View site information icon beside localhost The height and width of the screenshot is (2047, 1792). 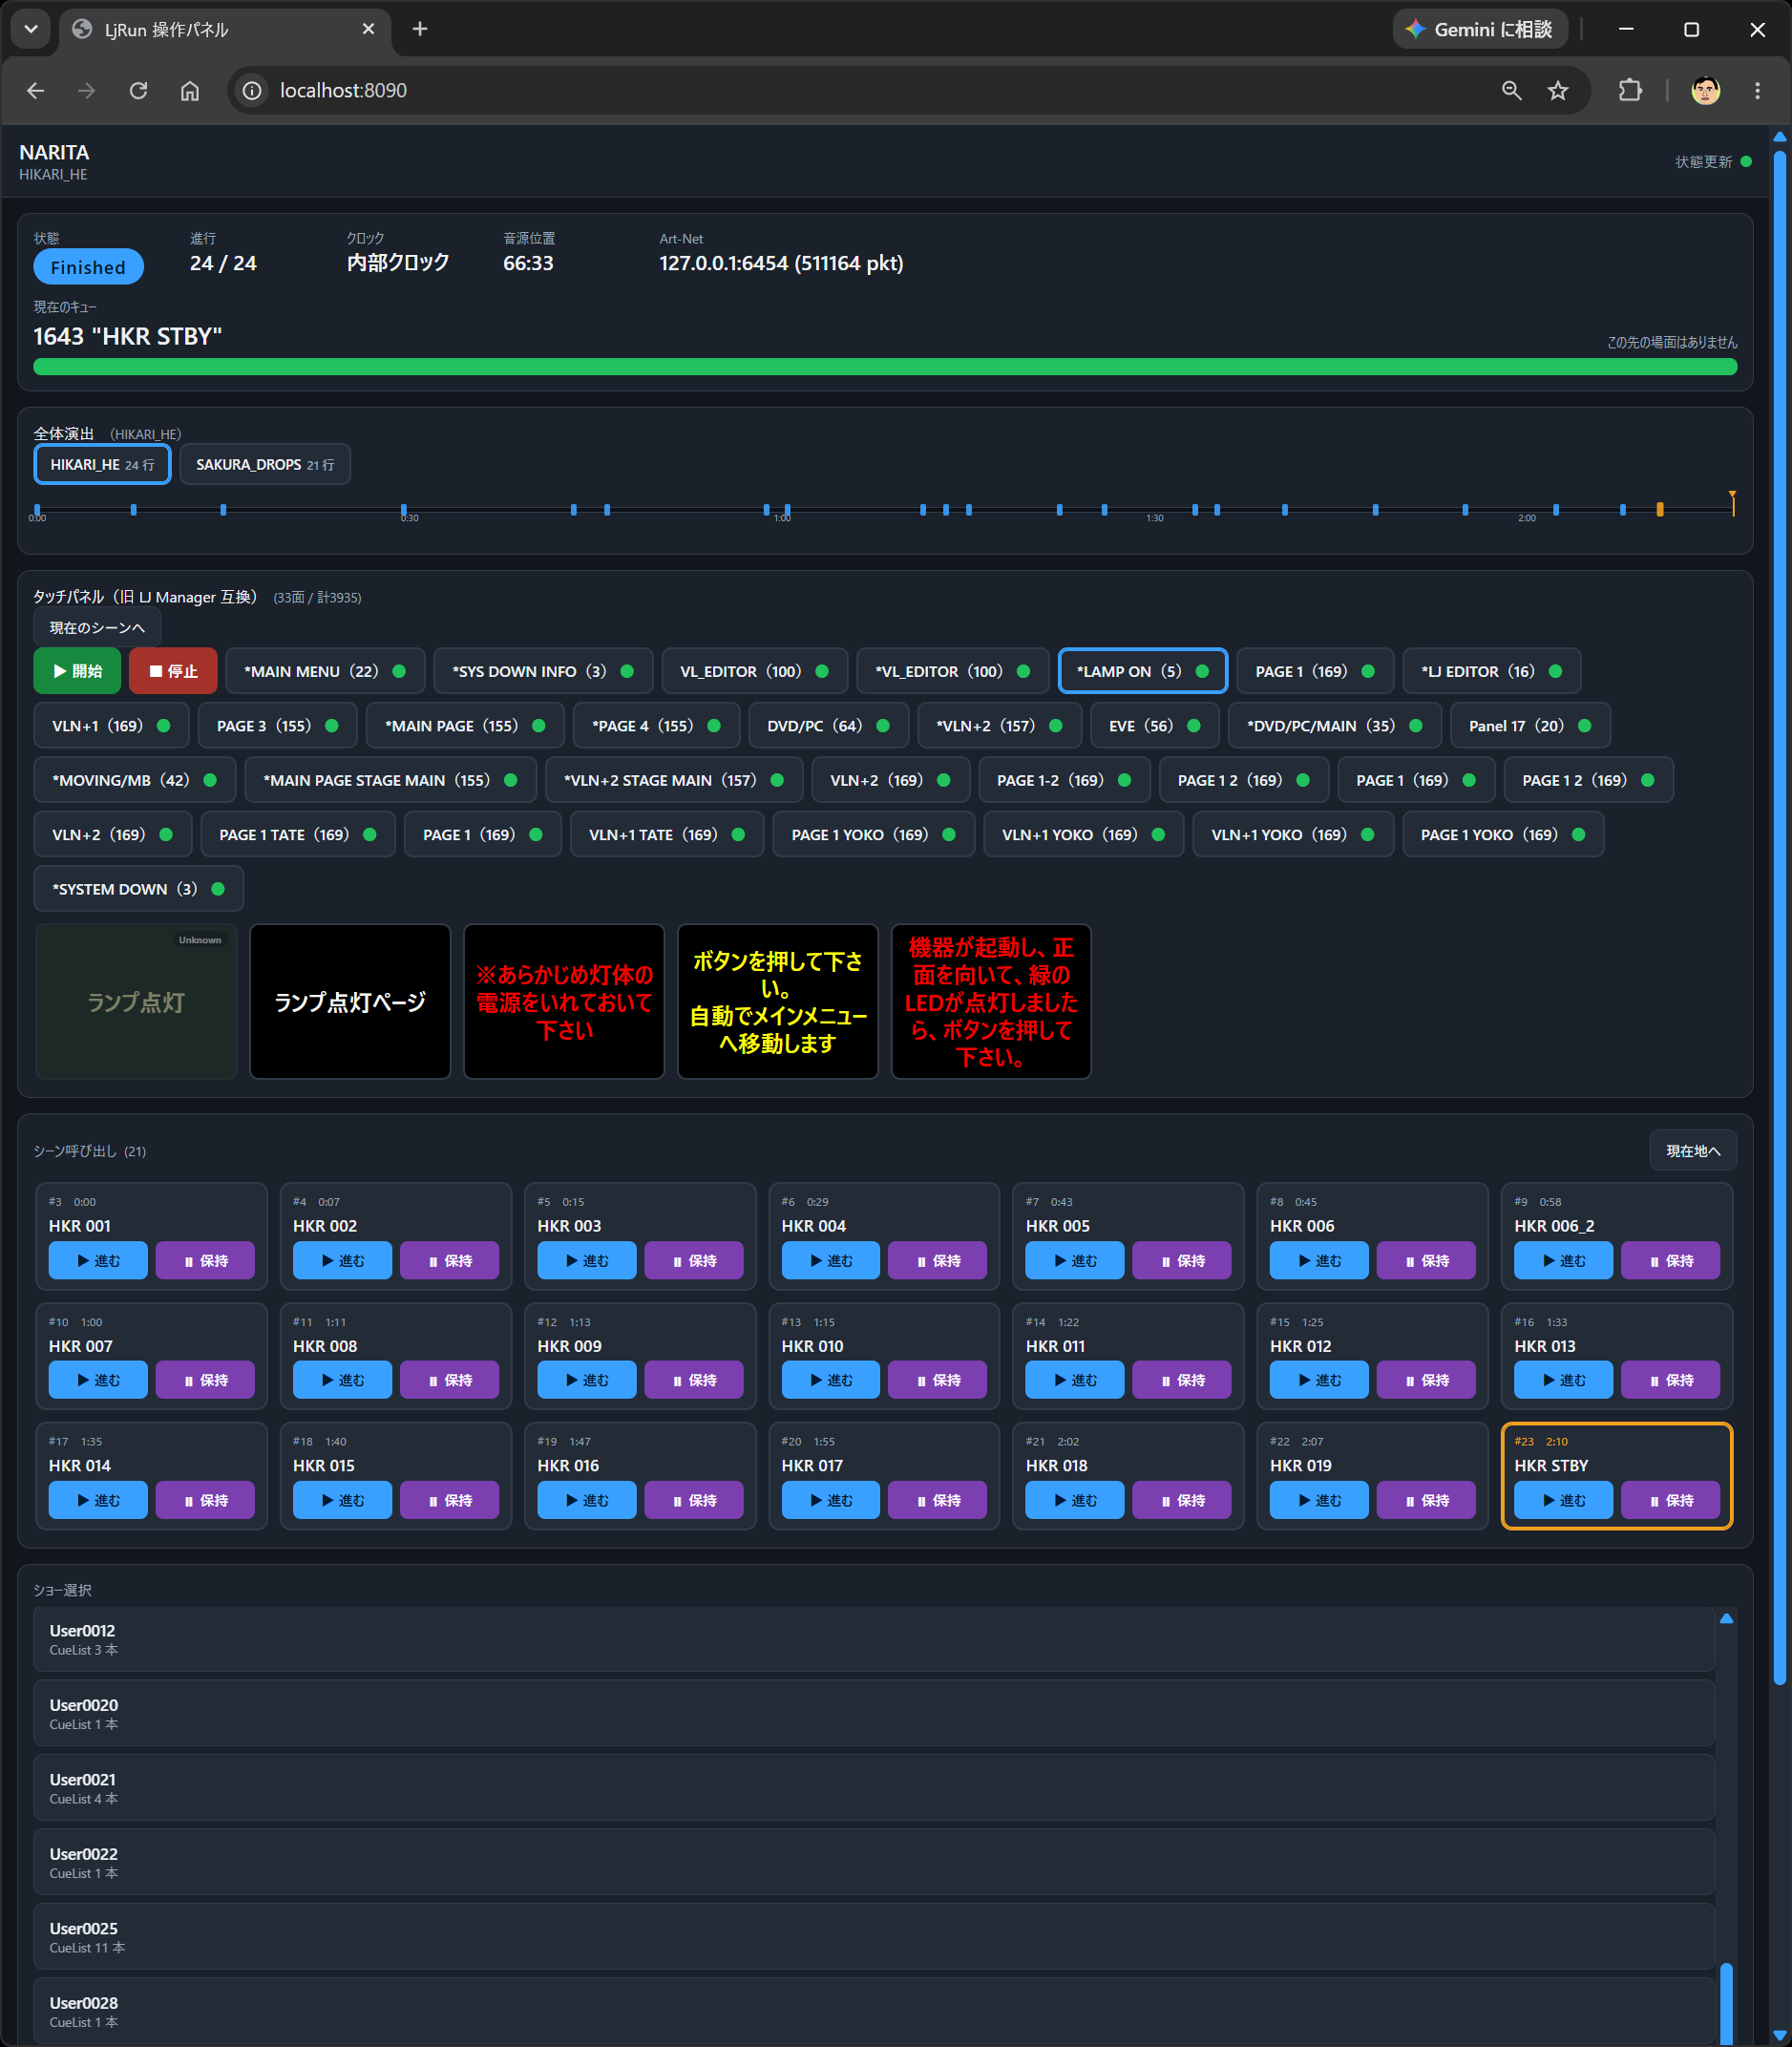[252, 90]
